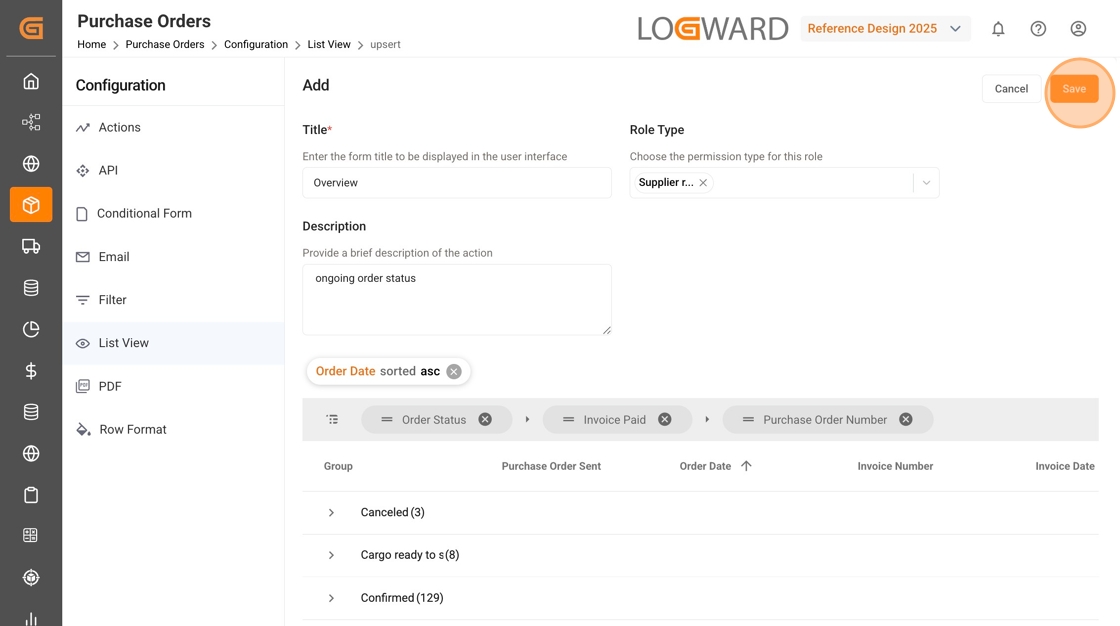This screenshot has width=1120, height=626.
Task: Select List View configuration section
Action: [173, 343]
